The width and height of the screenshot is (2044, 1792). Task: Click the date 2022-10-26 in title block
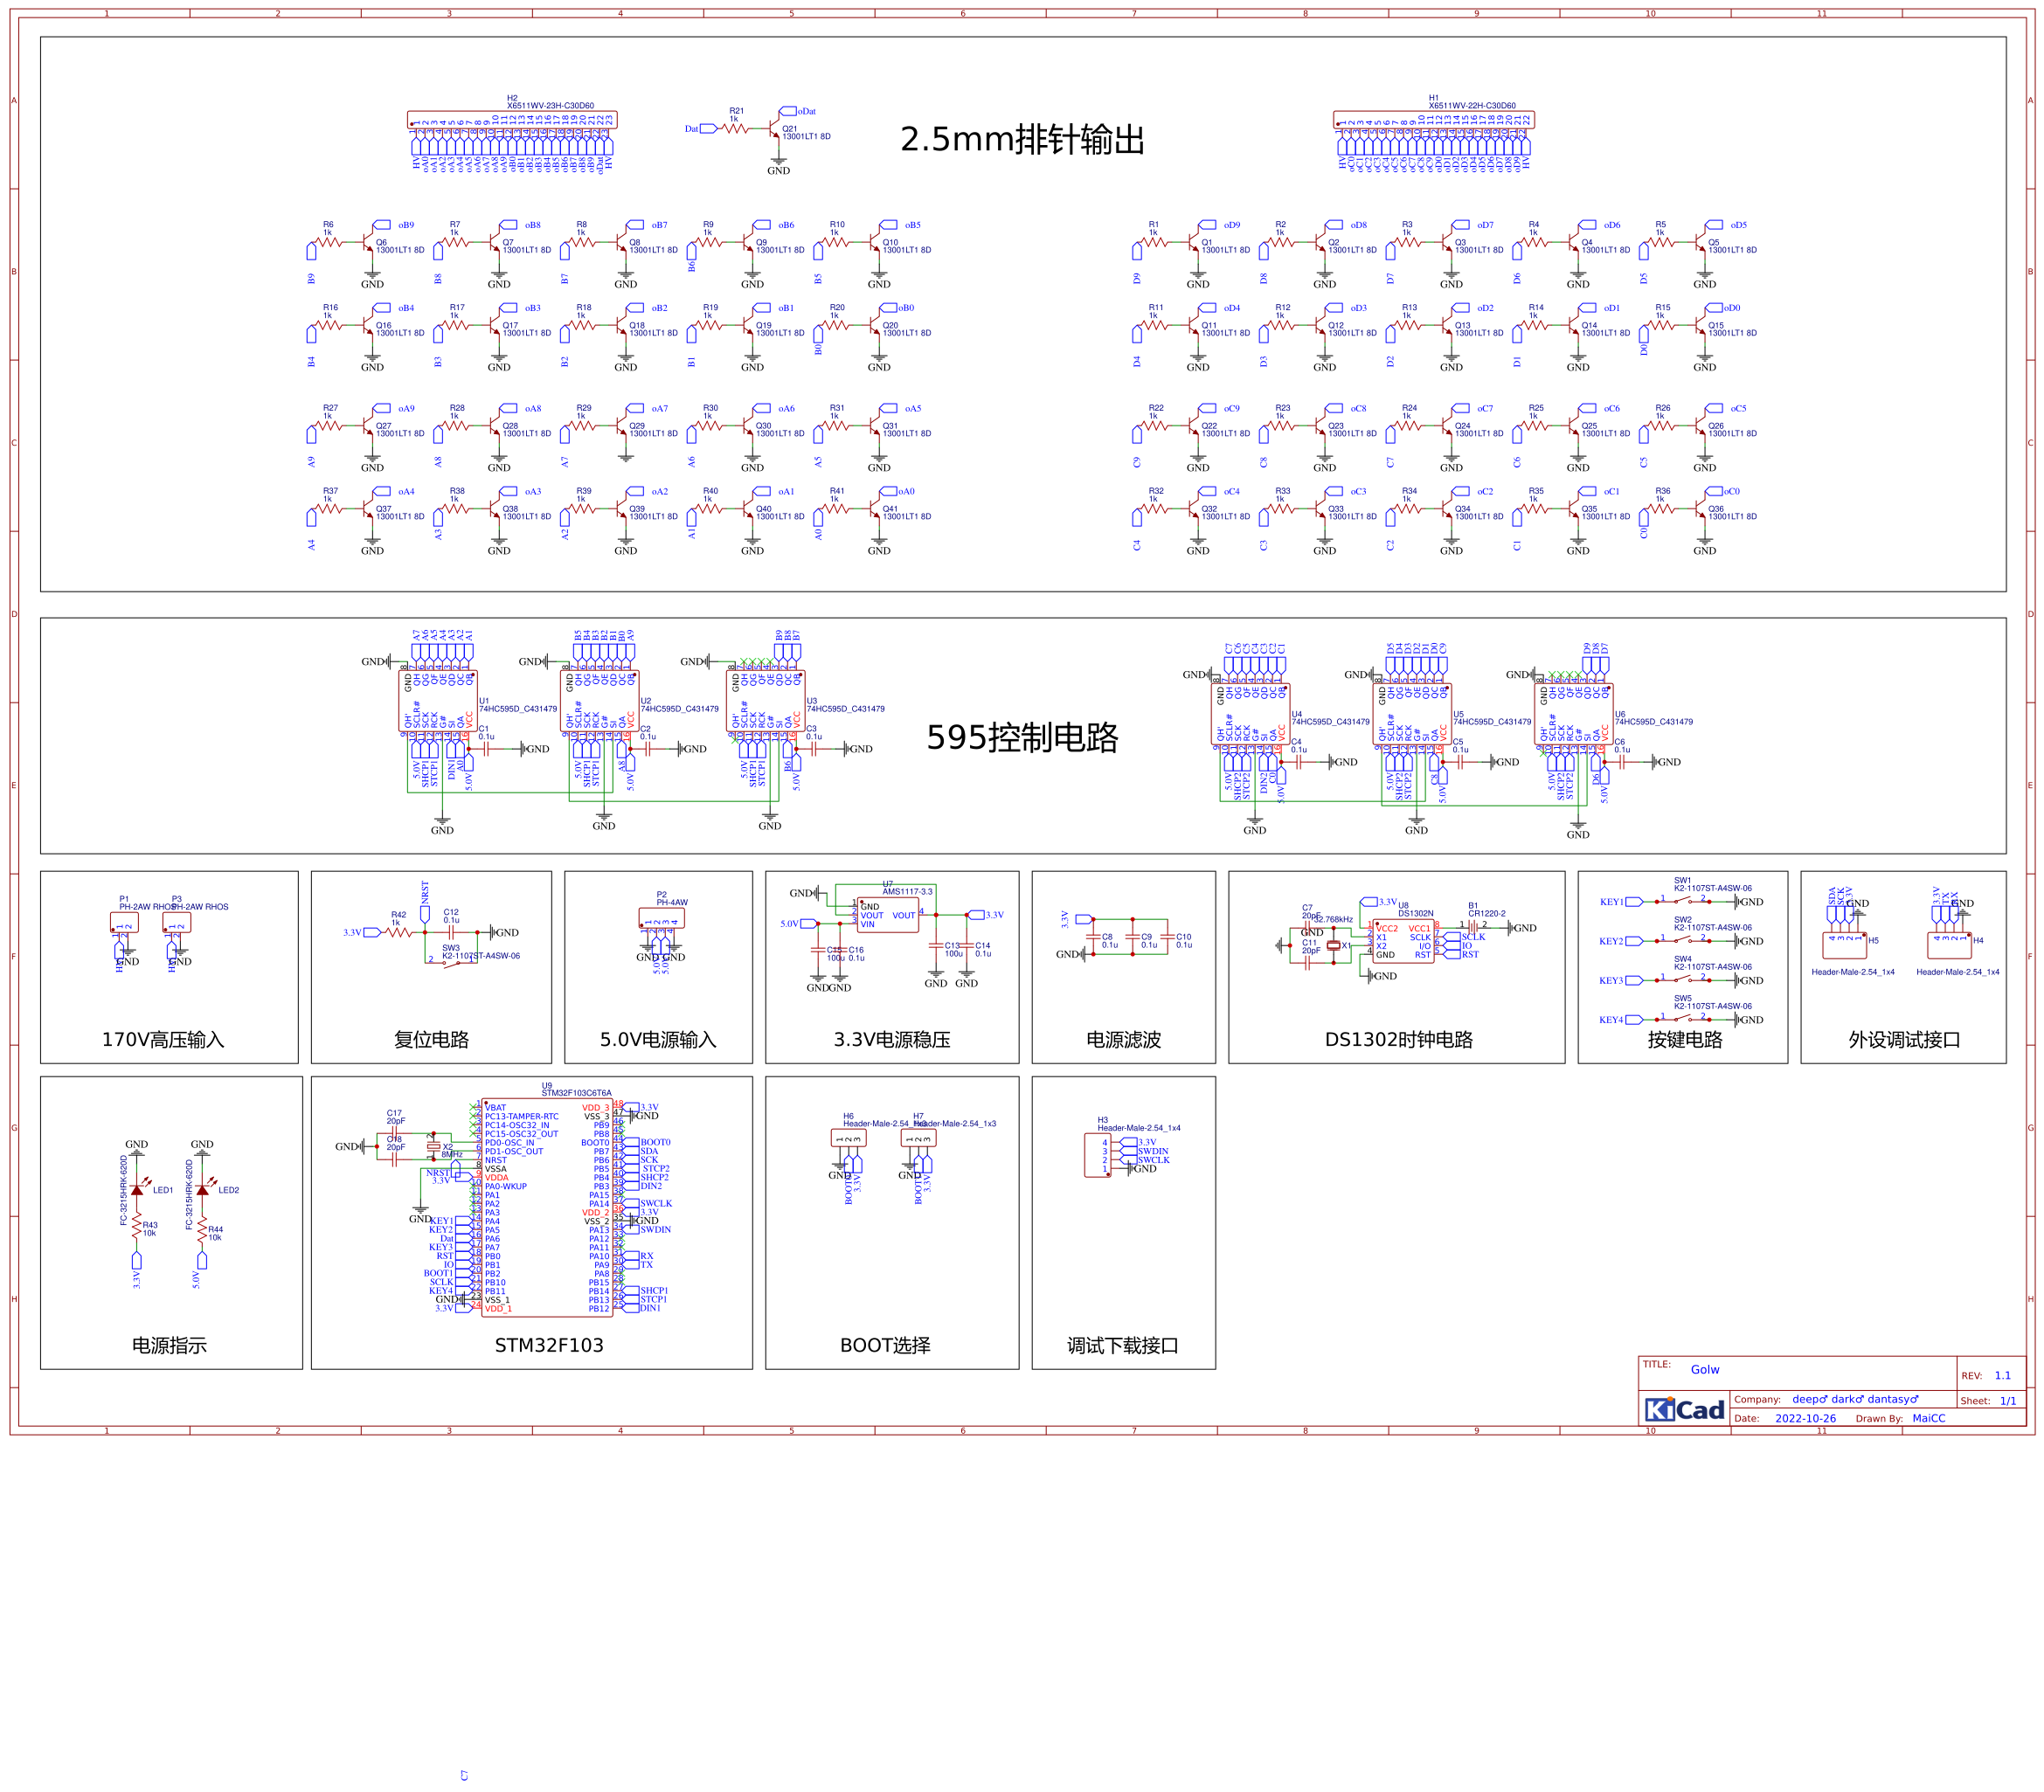click(x=1805, y=1418)
